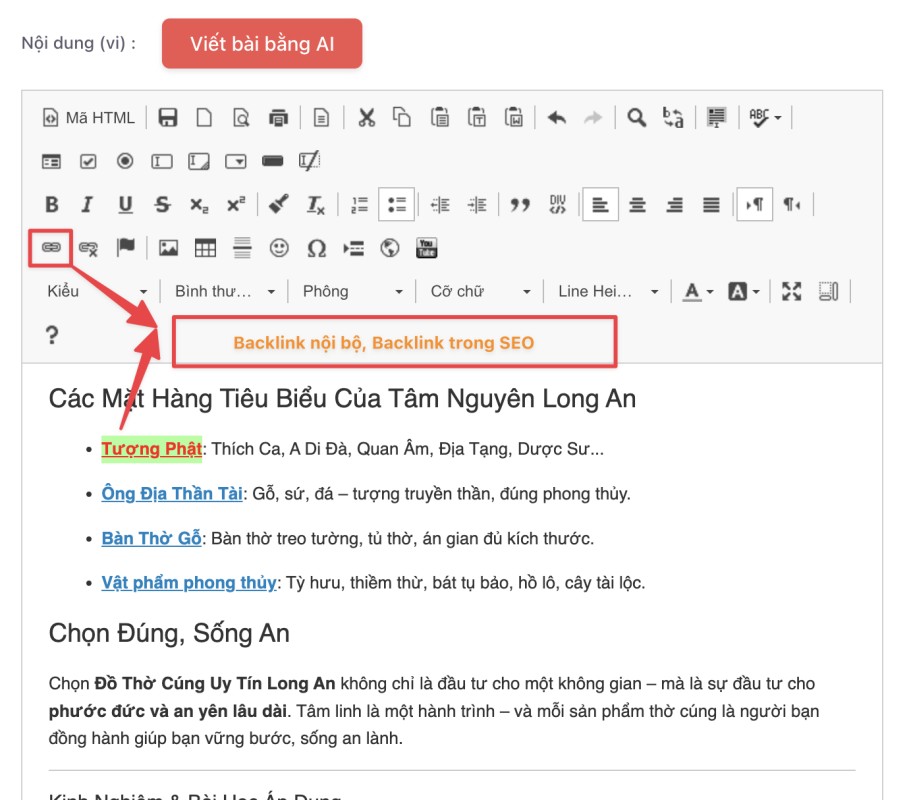Toggle Superscript formatting
The height and width of the screenshot is (800, 909).
coord(236,205)
